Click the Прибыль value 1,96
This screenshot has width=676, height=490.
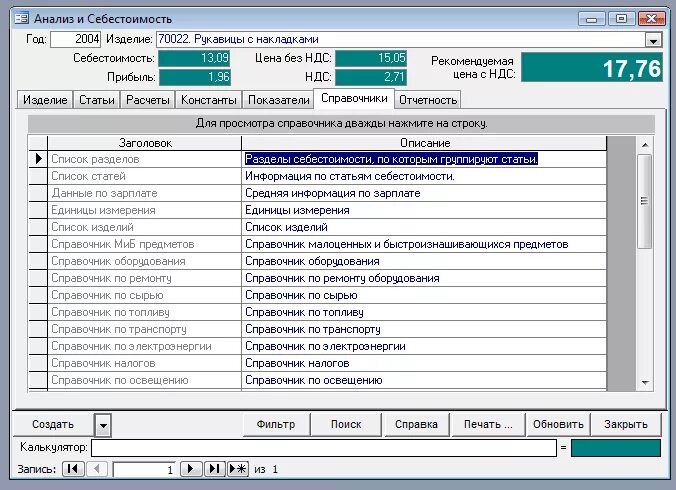point(194,77)
